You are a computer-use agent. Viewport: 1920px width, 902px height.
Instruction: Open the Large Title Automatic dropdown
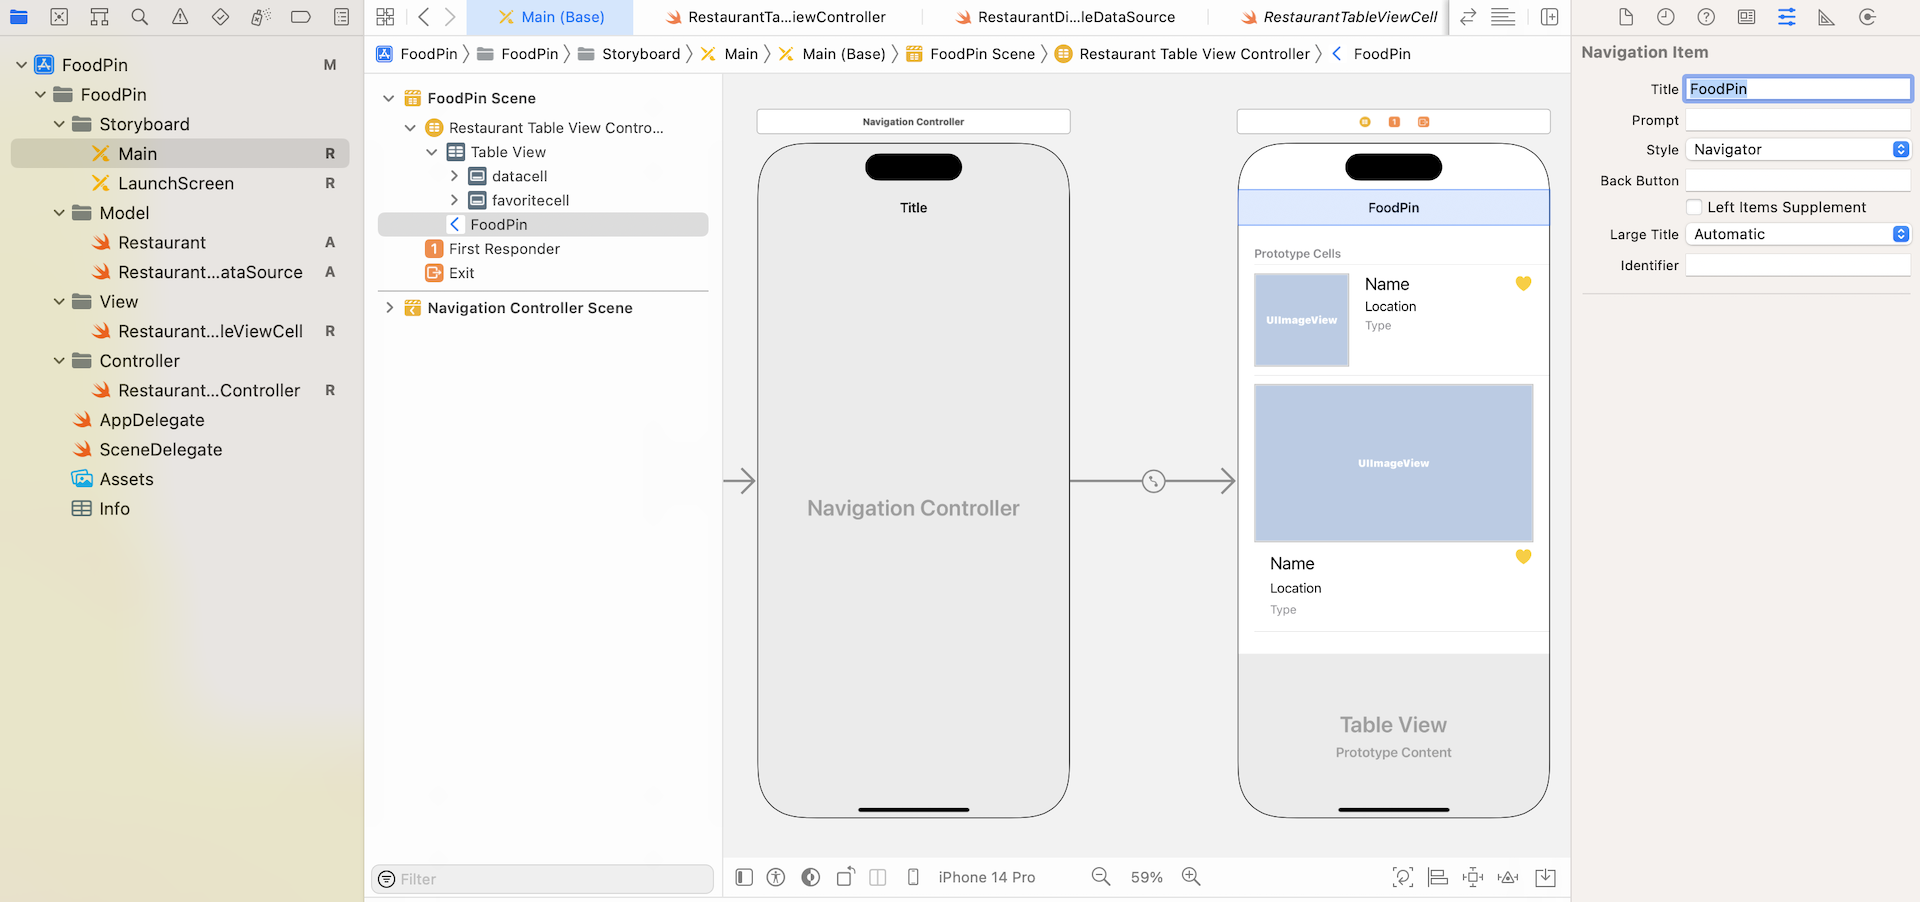point(1798,234)
